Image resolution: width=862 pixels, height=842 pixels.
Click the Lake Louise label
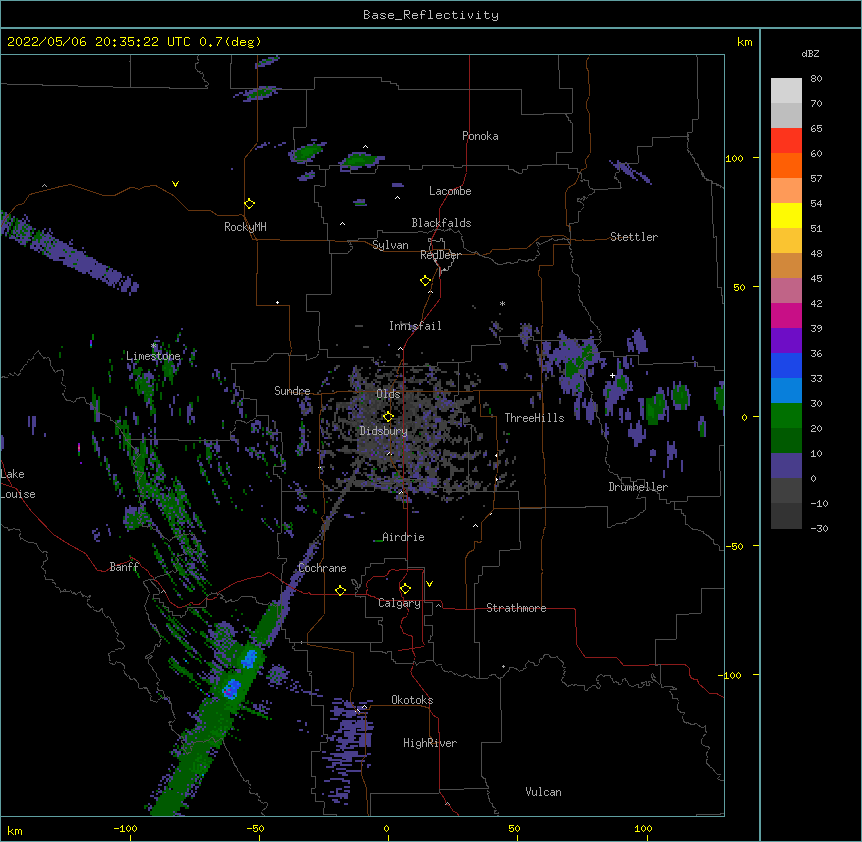pyautogui.click(x=17, y=484)
